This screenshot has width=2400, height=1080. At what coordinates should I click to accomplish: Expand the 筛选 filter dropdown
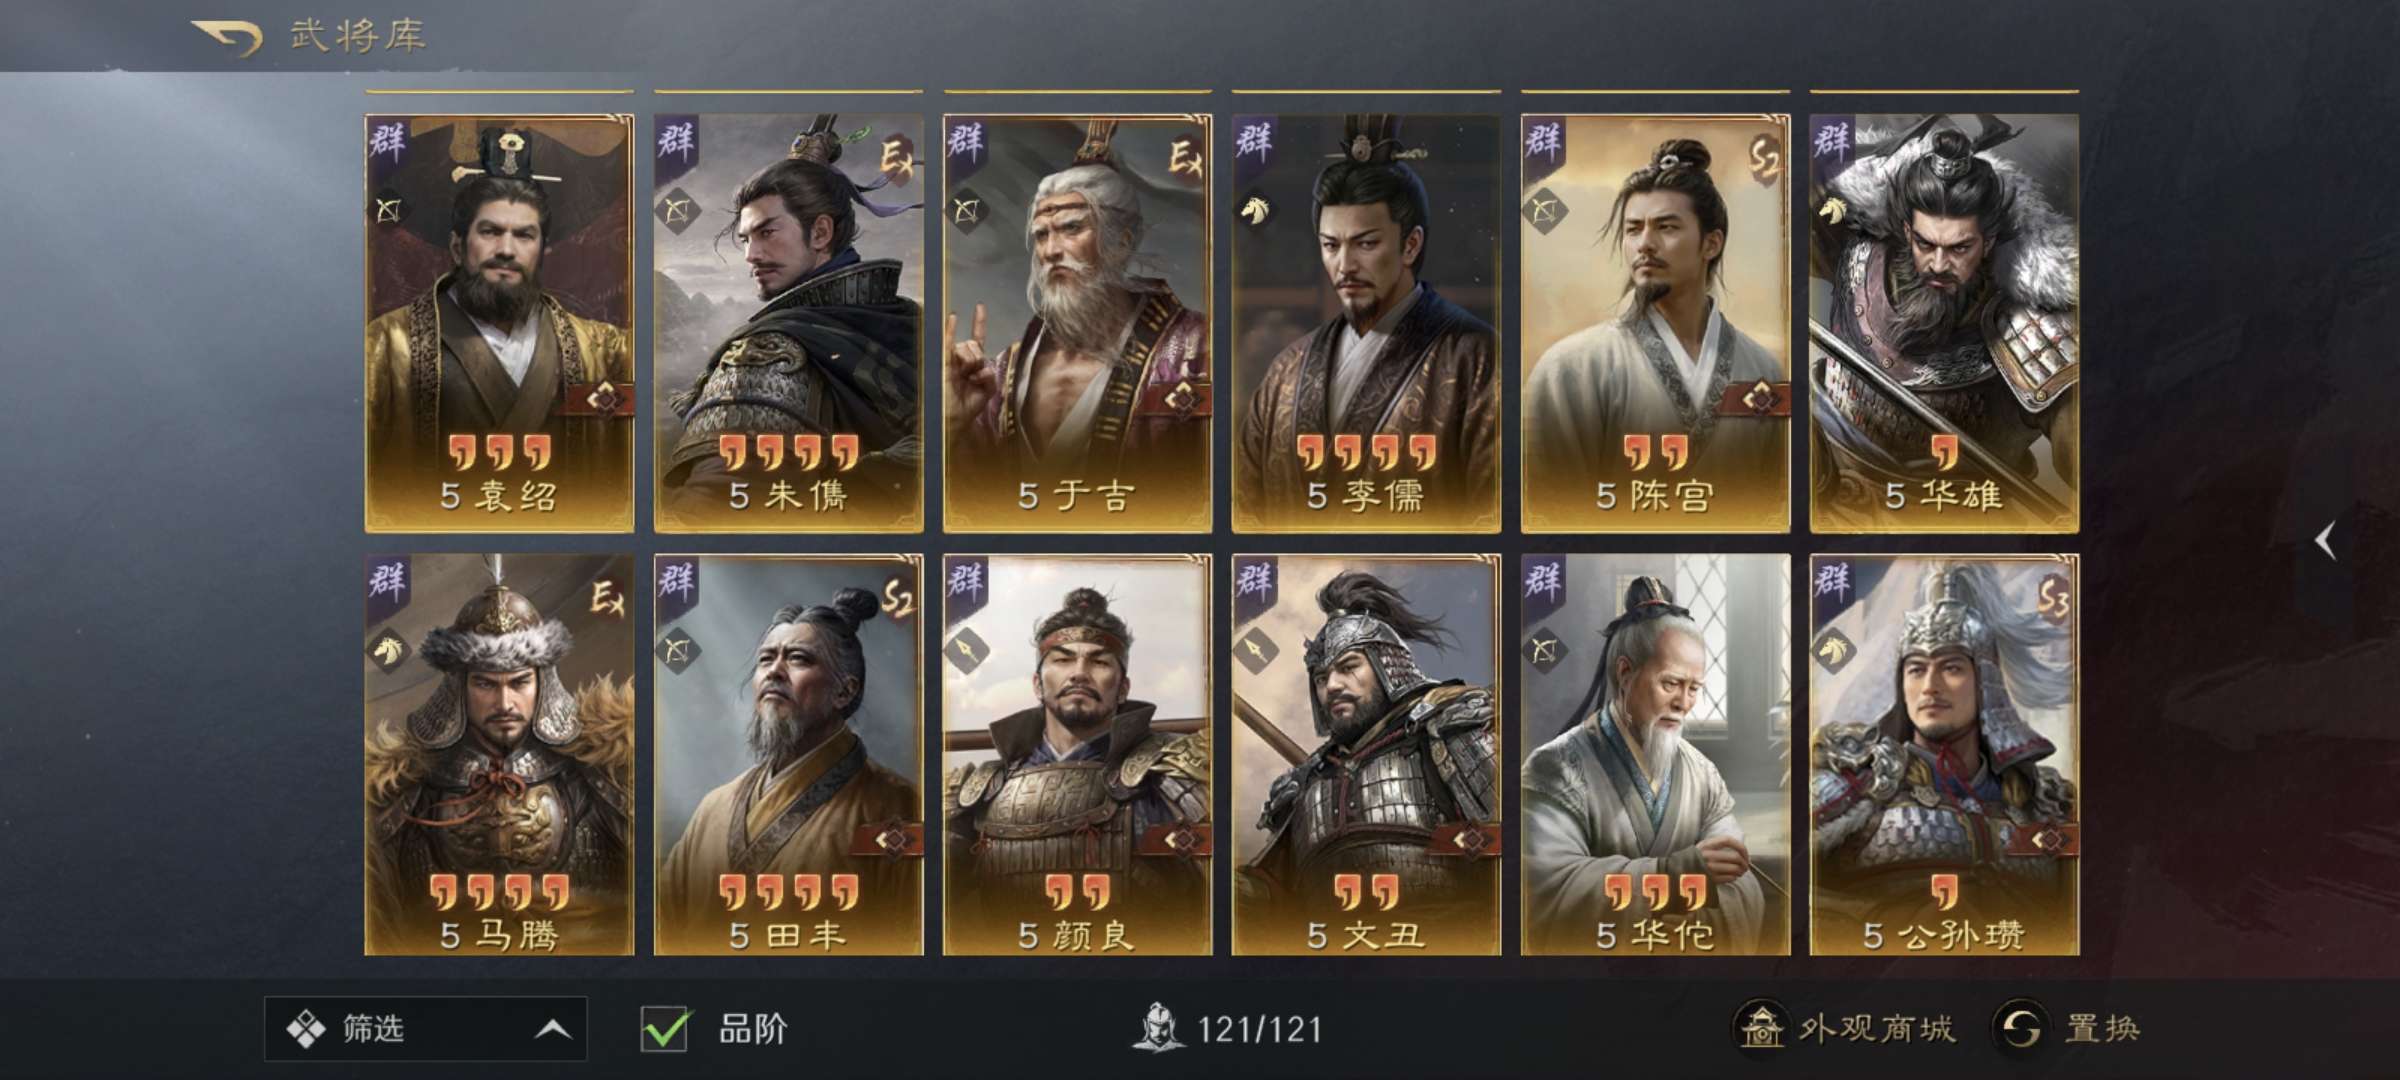click(x=425, y=1028)
